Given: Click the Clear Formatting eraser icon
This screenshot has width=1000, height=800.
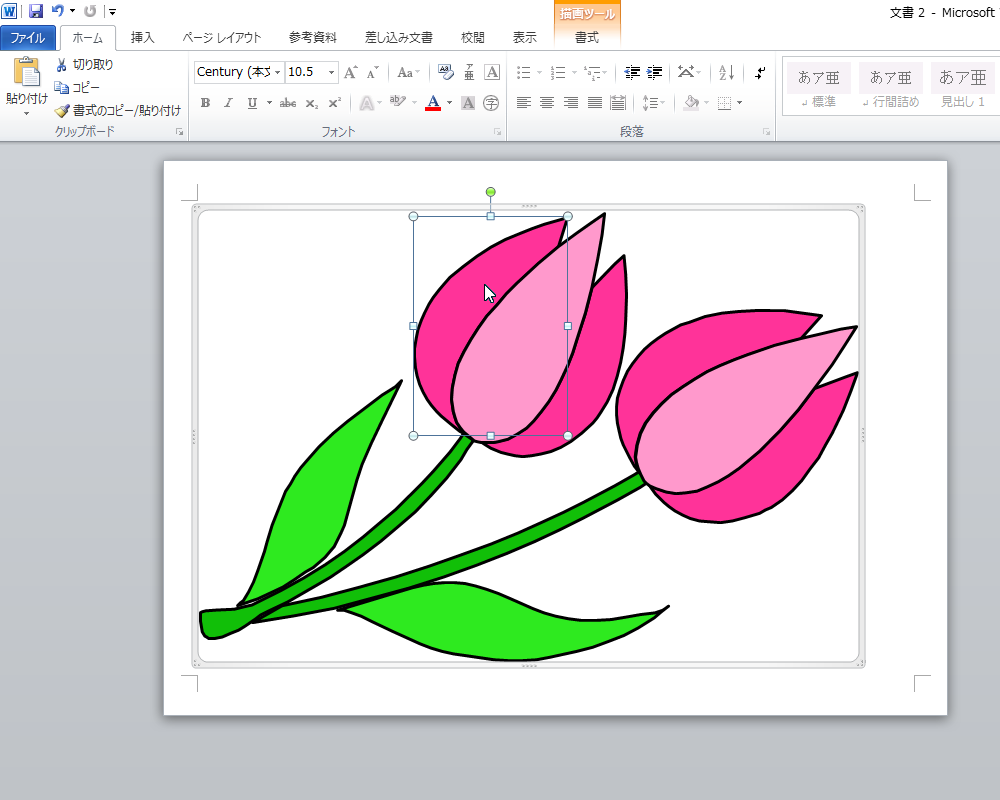Looking at the screenshot, I should 444,72.
